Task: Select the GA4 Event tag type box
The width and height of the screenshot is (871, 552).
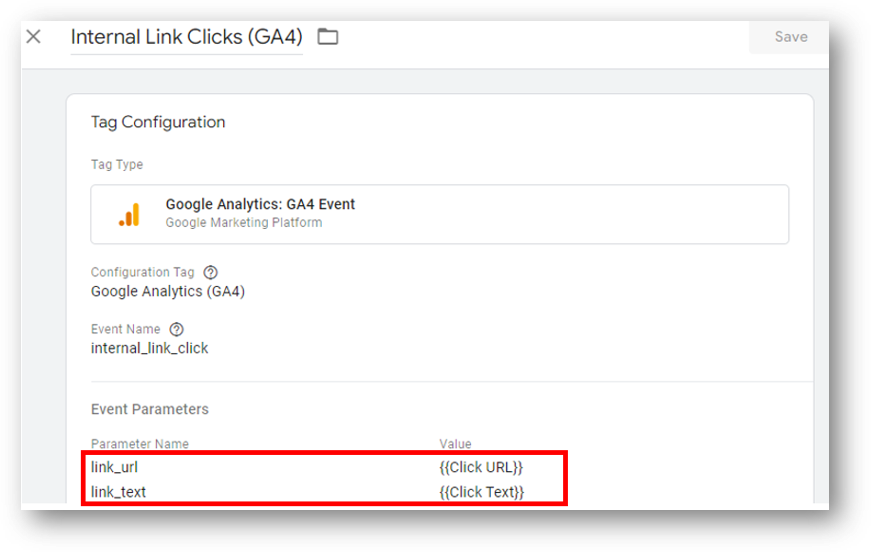Action: [x=439, y=214]
